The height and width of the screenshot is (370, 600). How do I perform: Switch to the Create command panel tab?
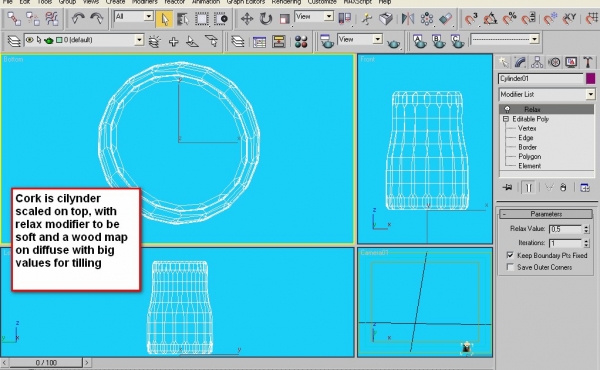pos(504,62)
